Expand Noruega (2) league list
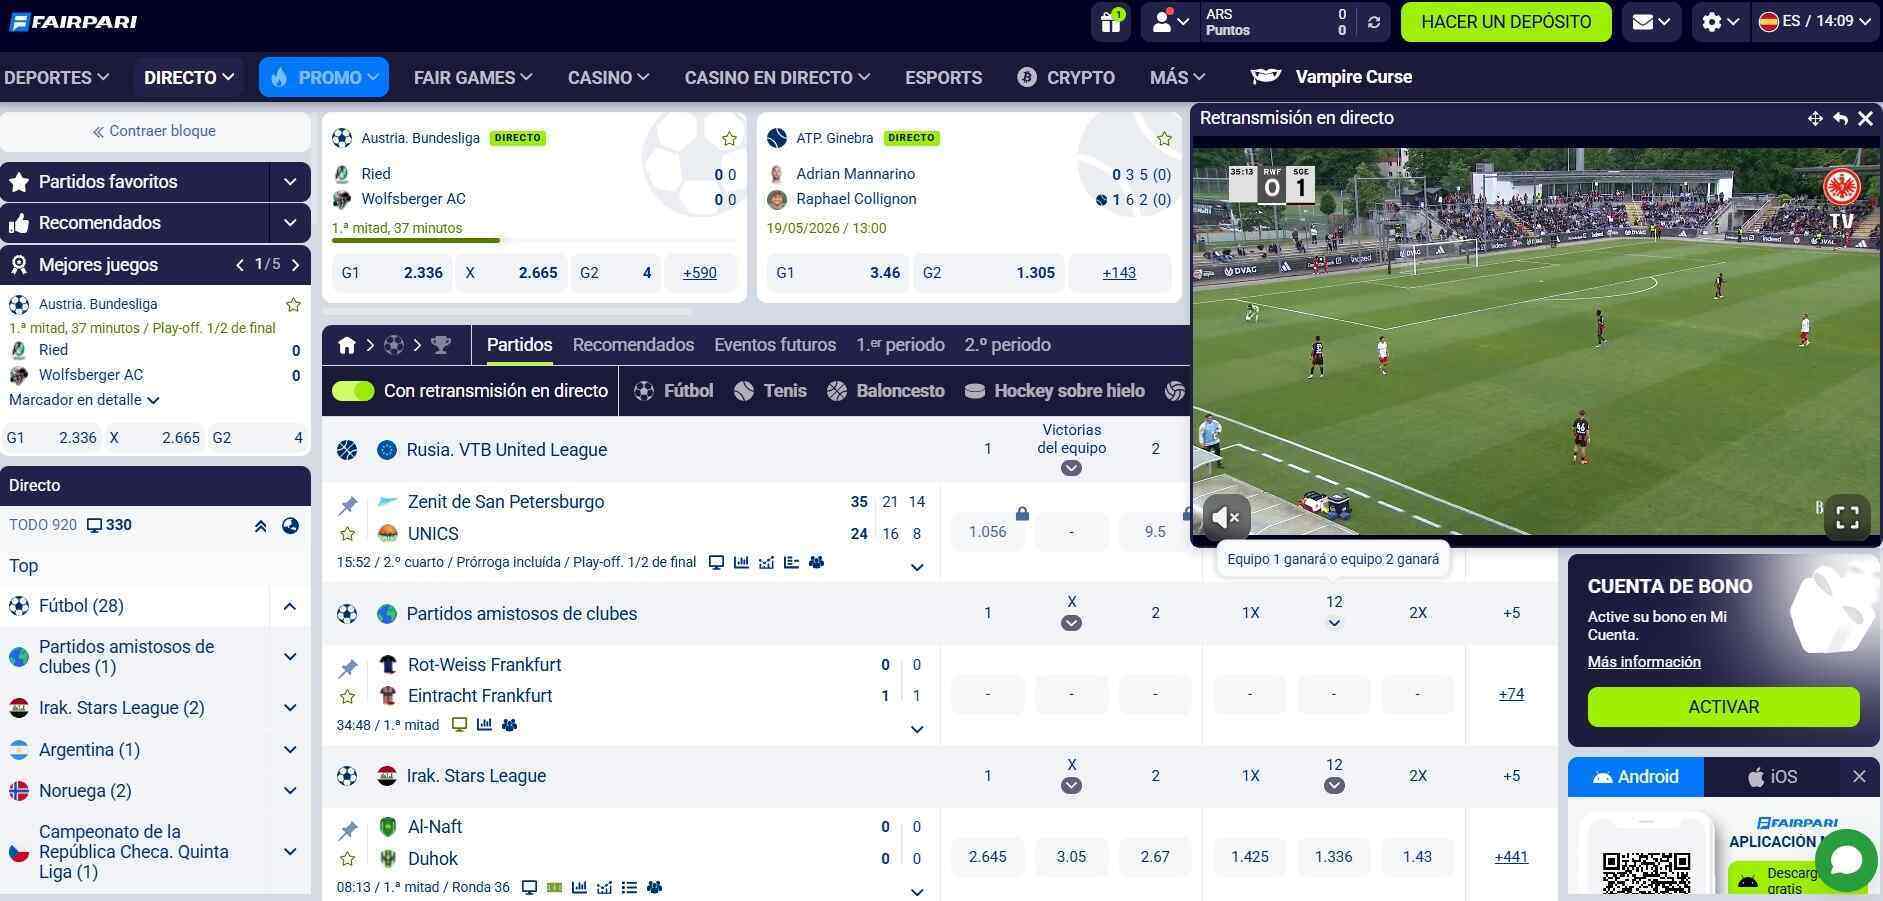 (290, 791)
